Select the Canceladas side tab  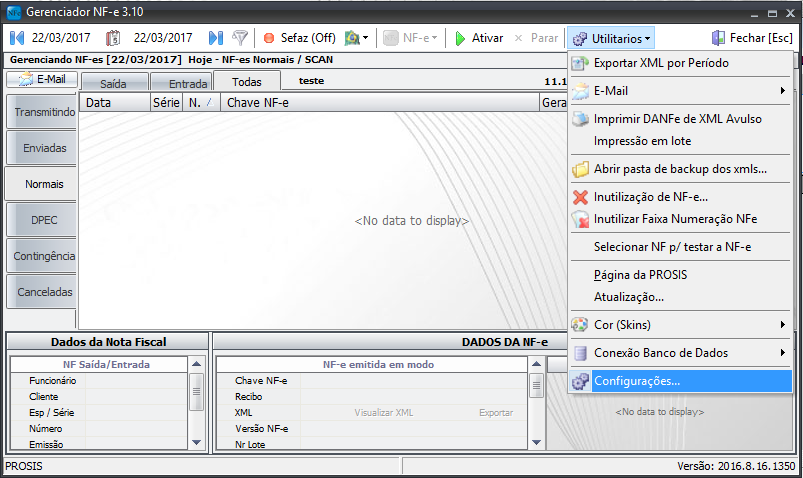click(42, 292)
